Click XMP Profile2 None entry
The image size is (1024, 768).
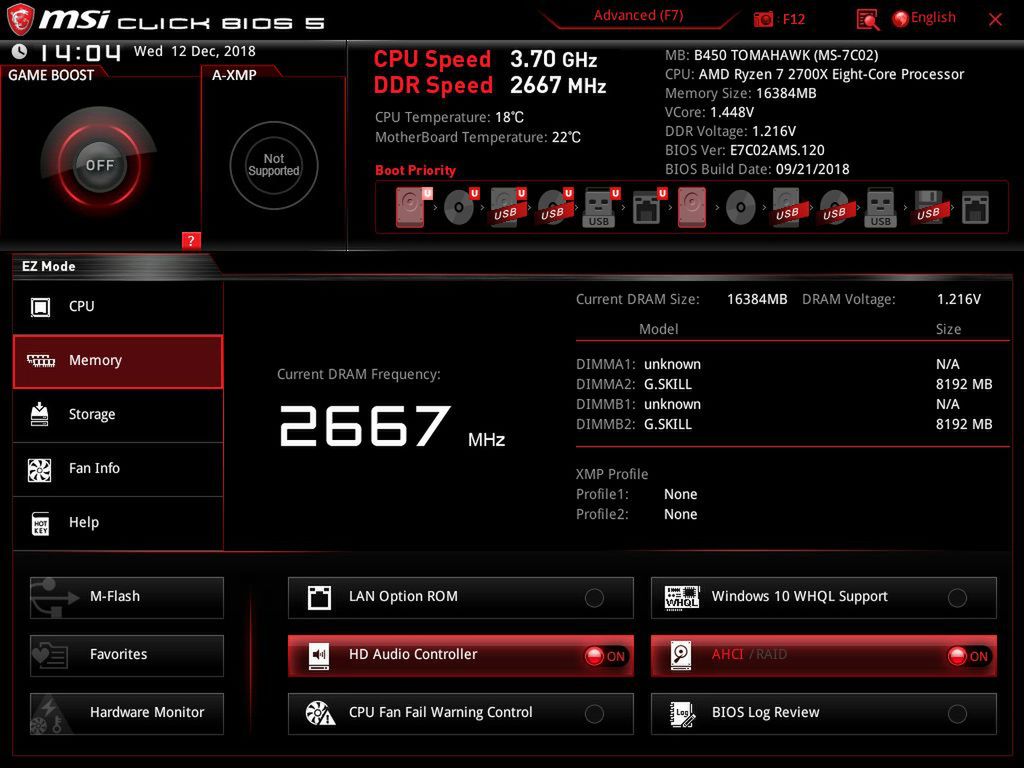point(637,515)
